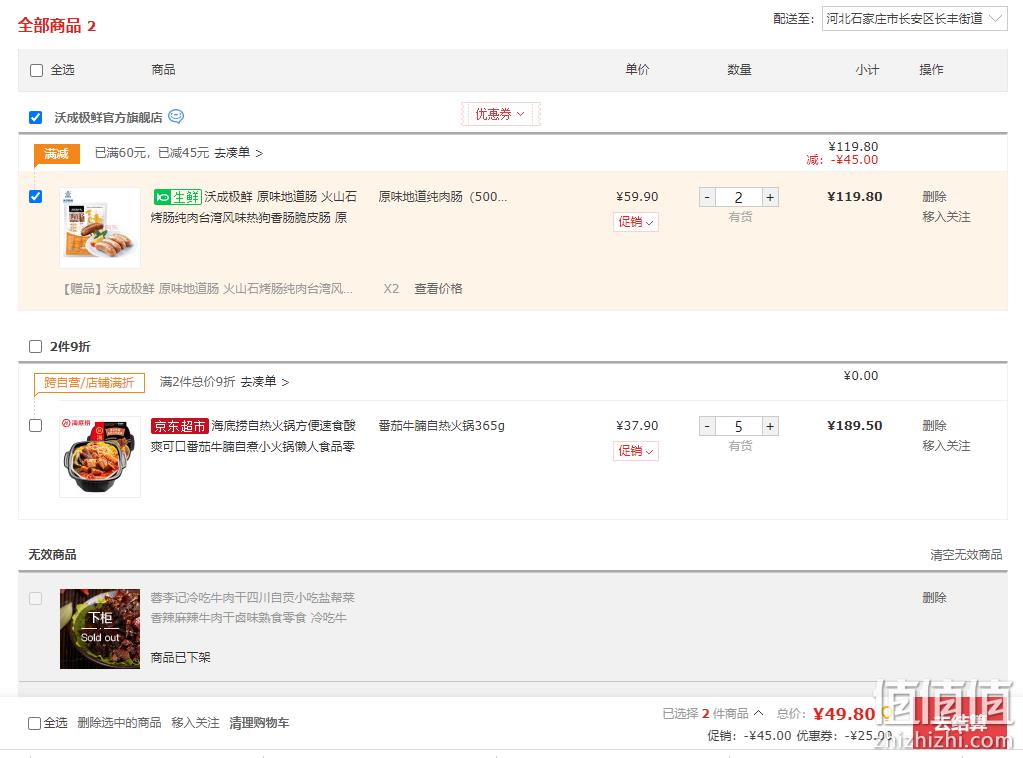Click the sold-out item title 蓉李记冷吃牛肉干
The image size is (1023, 758).
(252, 607)
